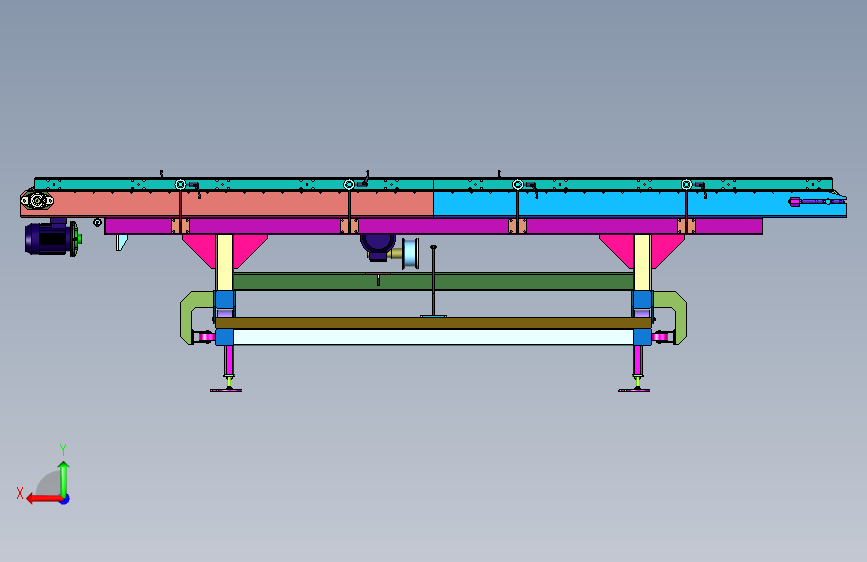Select the purple drive unit beneath the magenta beam
The image size is (867, 562).
tap(378, 247)
